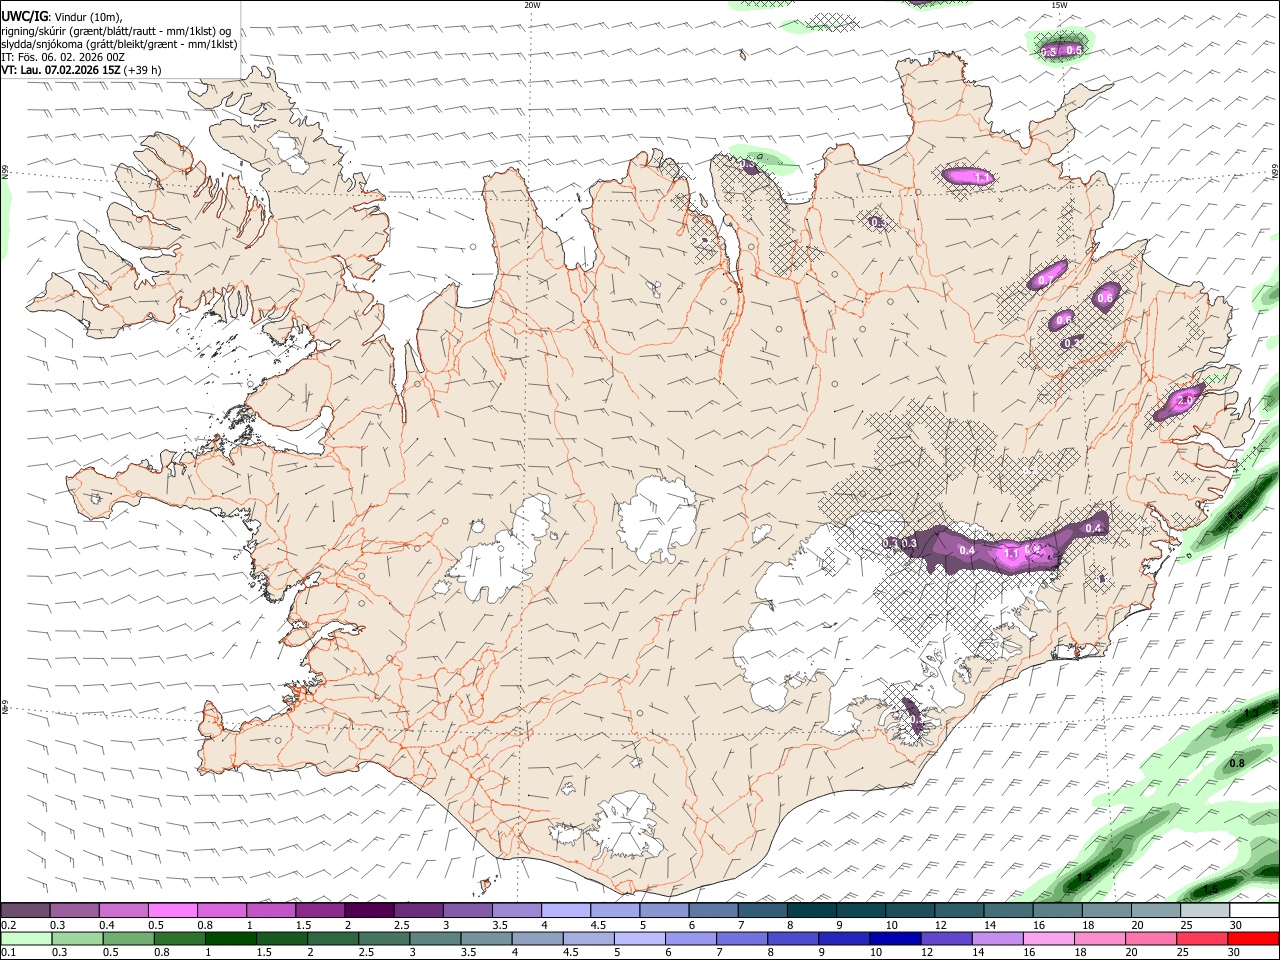The image size is (1280, 960).
Task: Click the 'rigning/skúrir' legend description line
Action: pyautogui.click(x=116, y=31)
